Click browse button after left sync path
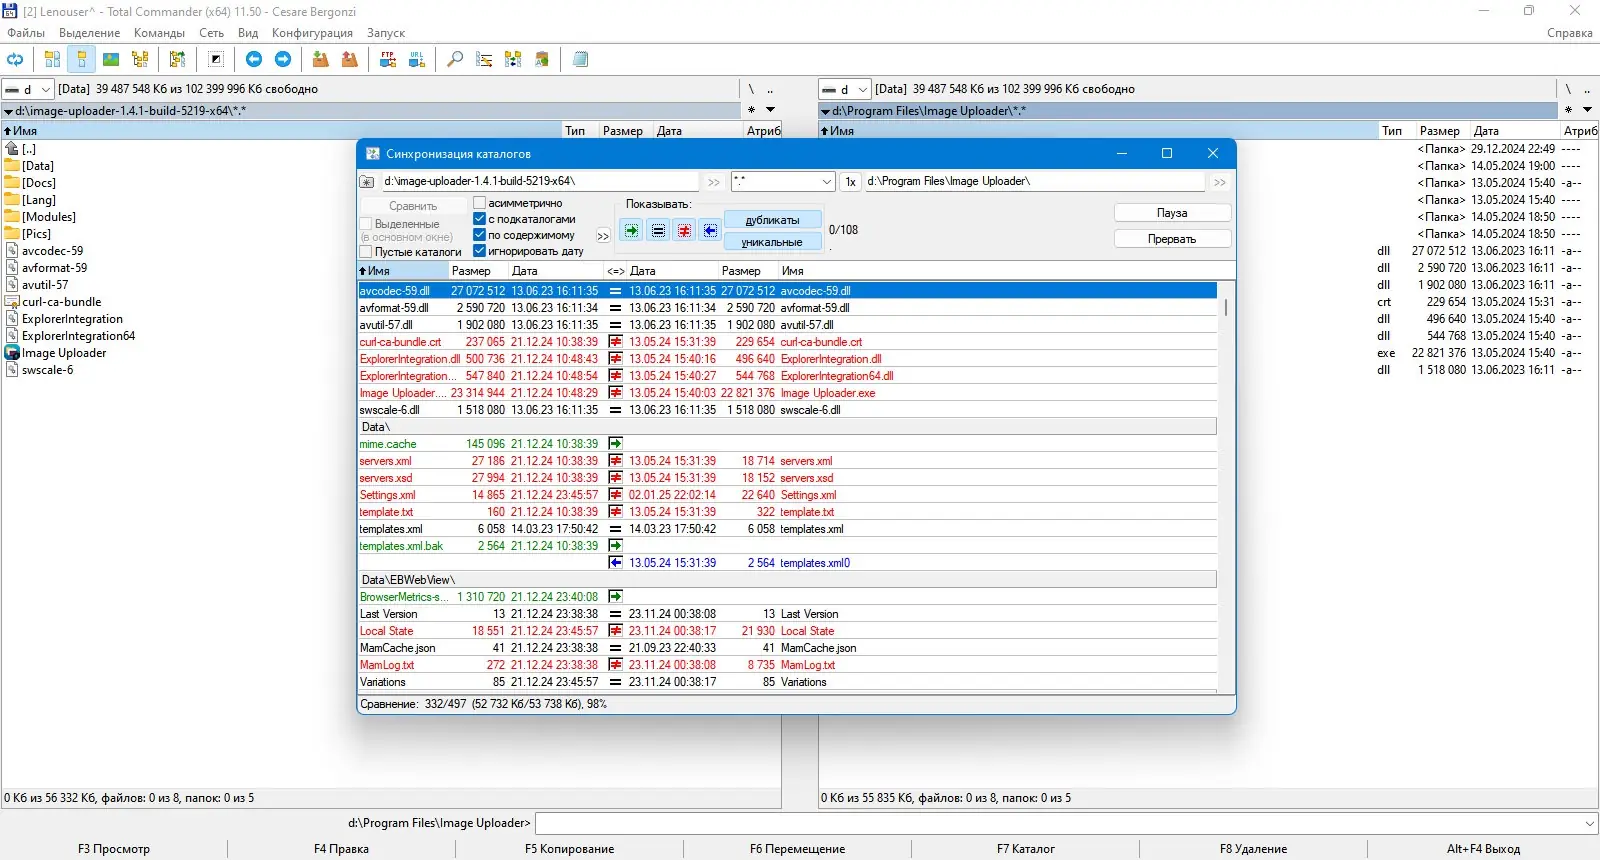1600x860 pixels. tap(713, 182)
